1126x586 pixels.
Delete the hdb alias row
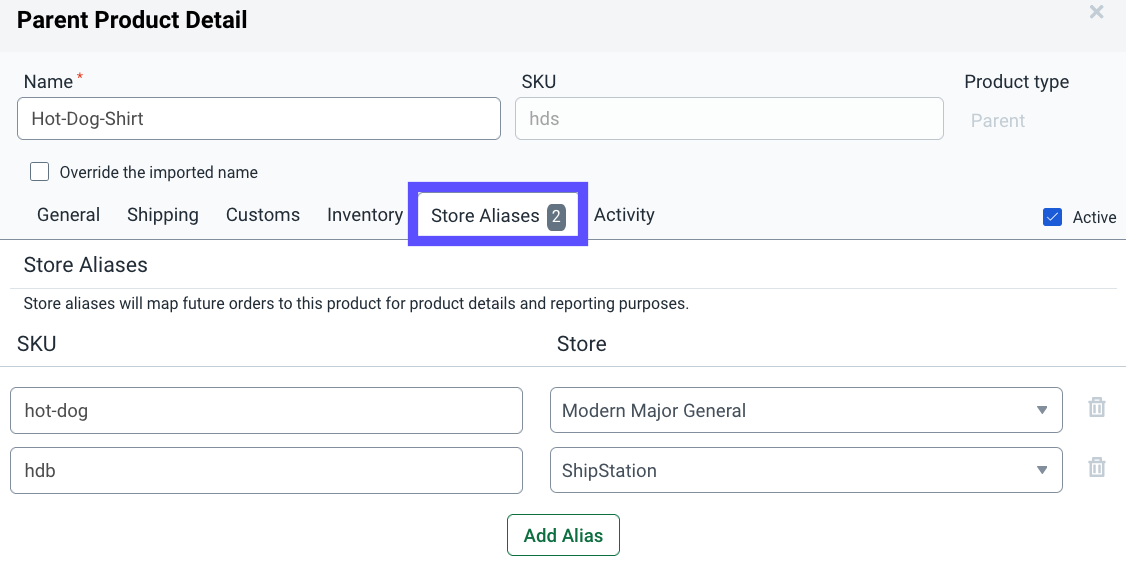pos(1096,468)
